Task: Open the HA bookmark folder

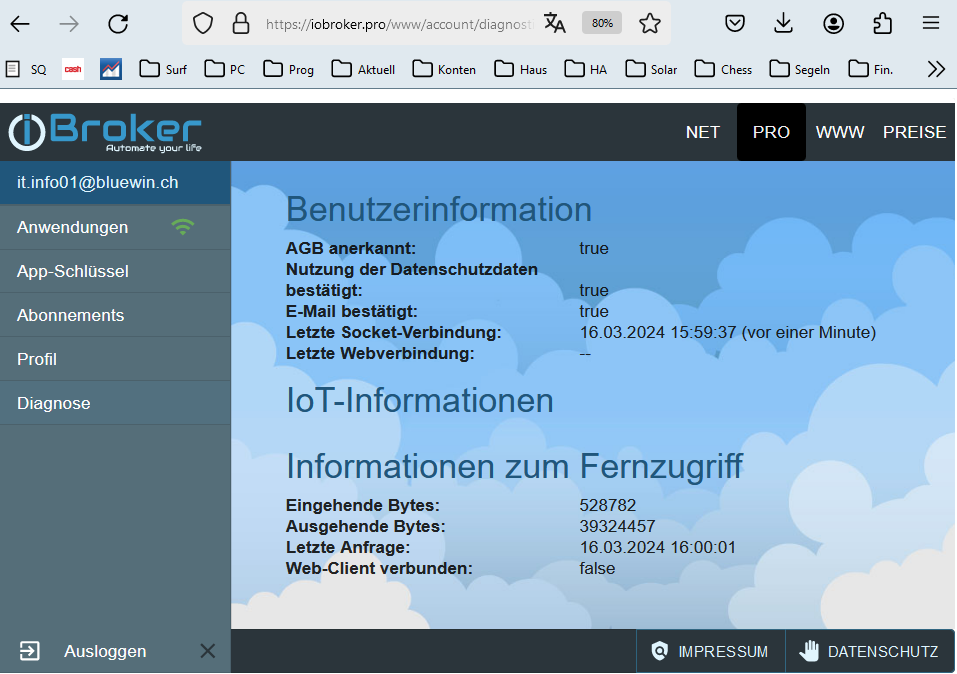Action: [586, 69]
